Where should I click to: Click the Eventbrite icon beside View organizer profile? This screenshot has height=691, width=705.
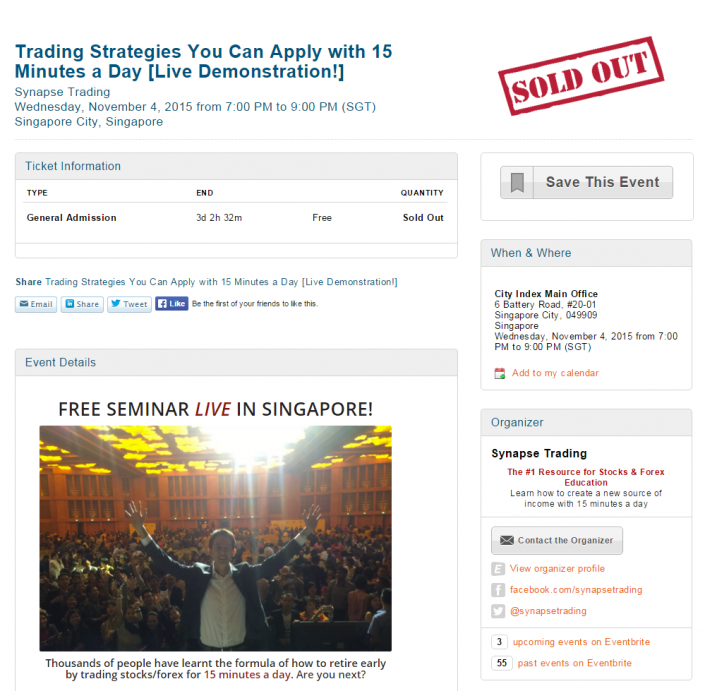(x=498, y=569)
